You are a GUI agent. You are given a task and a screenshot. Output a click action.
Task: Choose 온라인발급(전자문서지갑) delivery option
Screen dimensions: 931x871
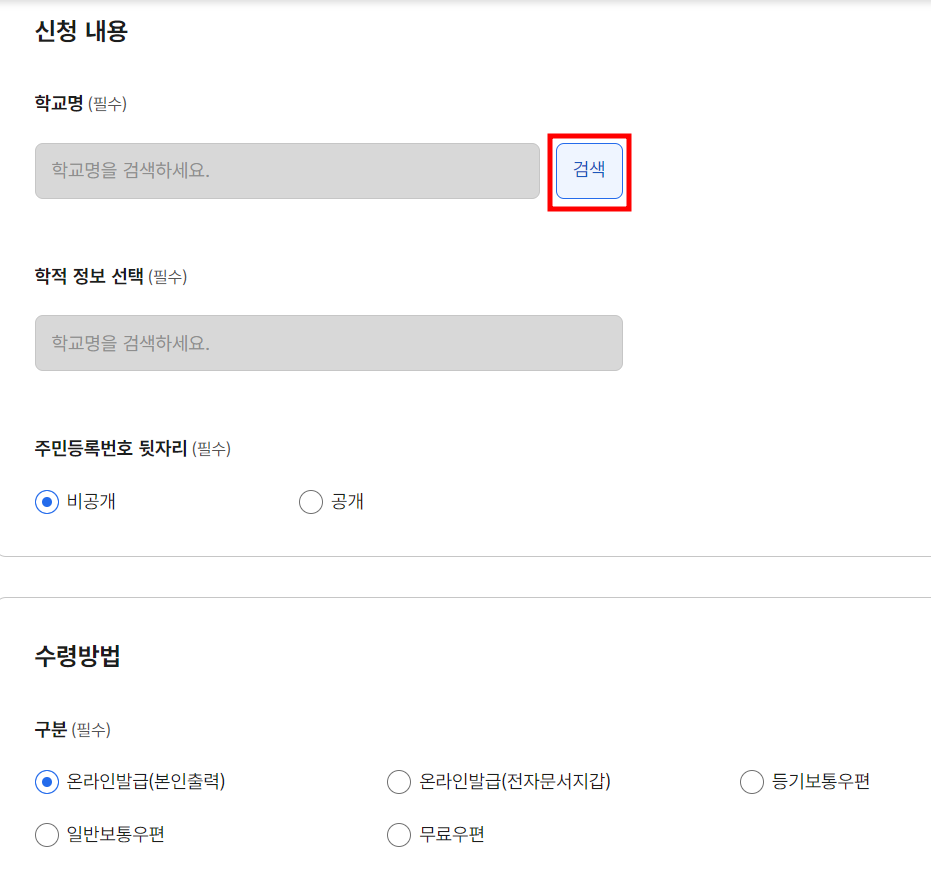[399, 782]
